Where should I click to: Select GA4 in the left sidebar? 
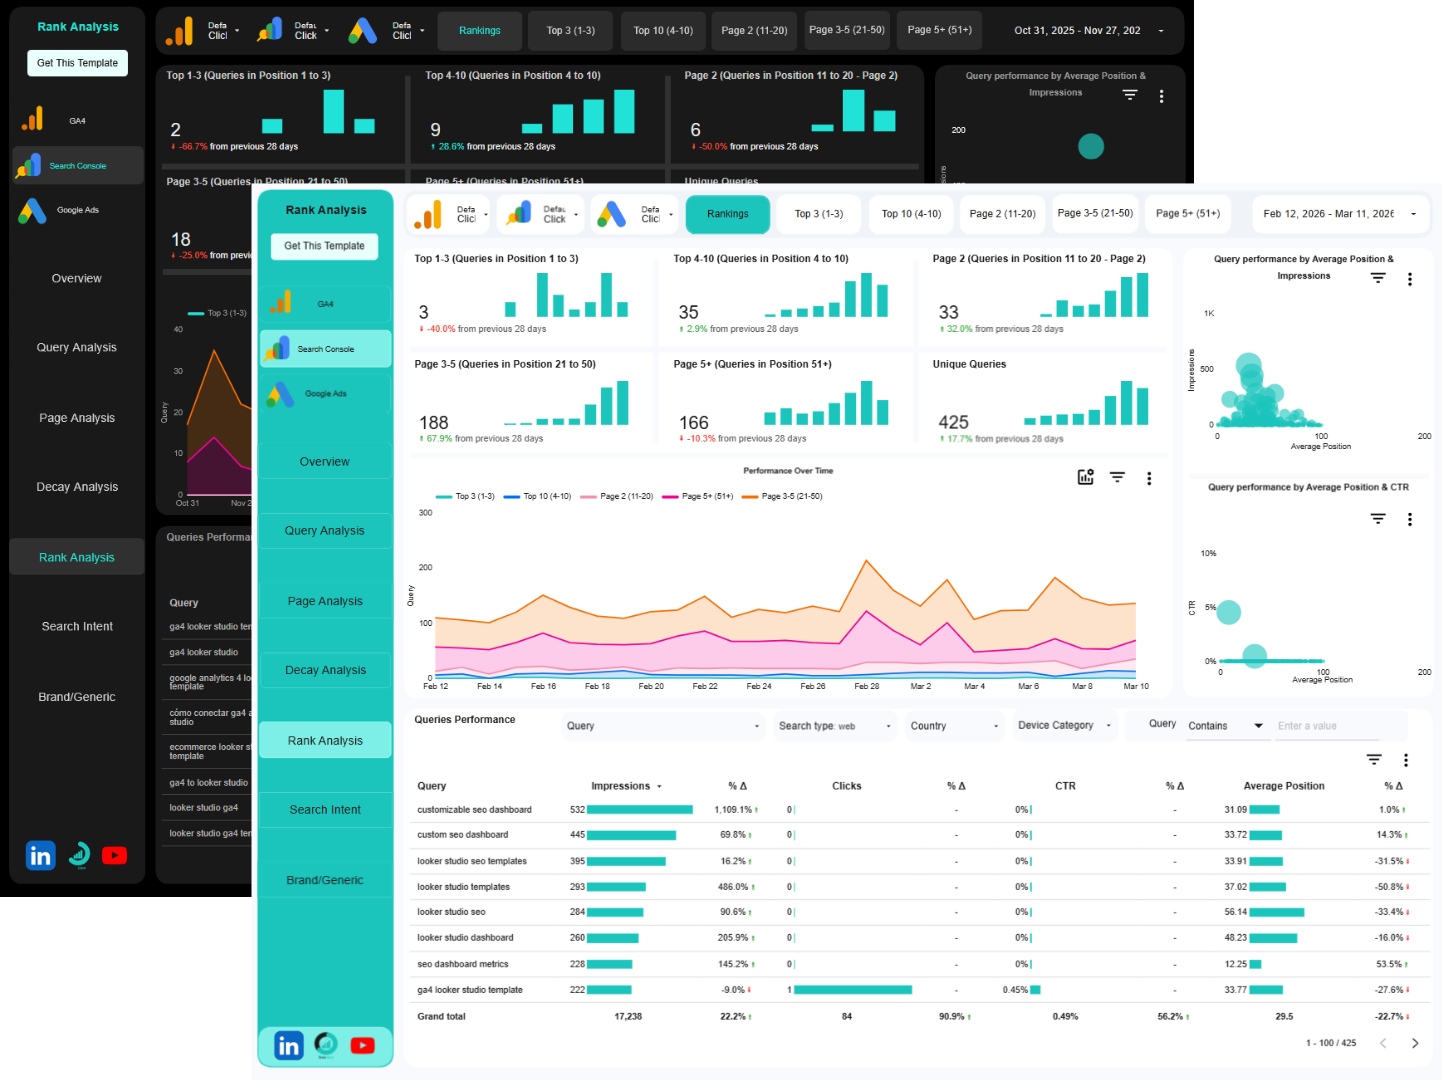pos(325,303)
